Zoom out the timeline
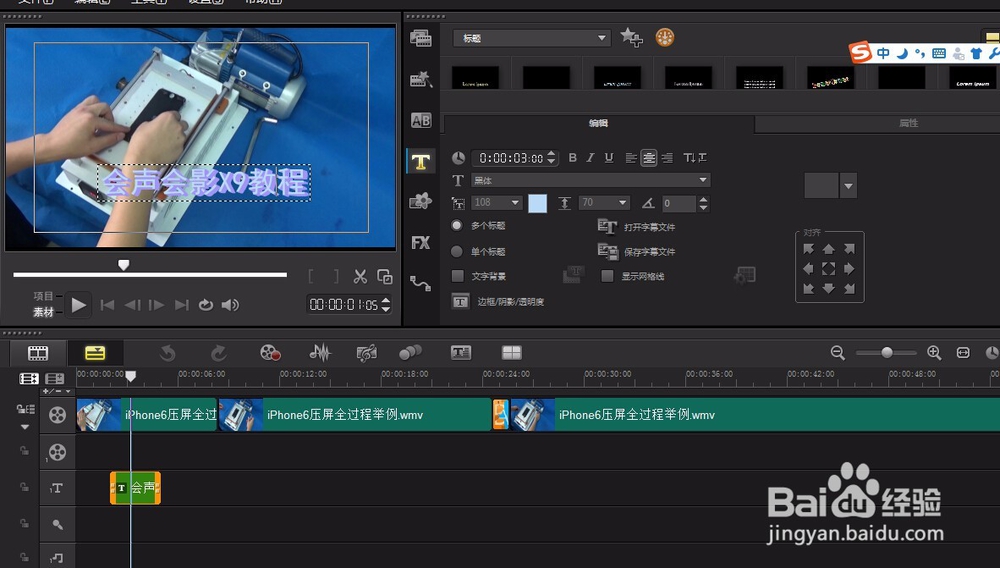The width and height of the screenshot is (1000, 568). click(837, 353)
